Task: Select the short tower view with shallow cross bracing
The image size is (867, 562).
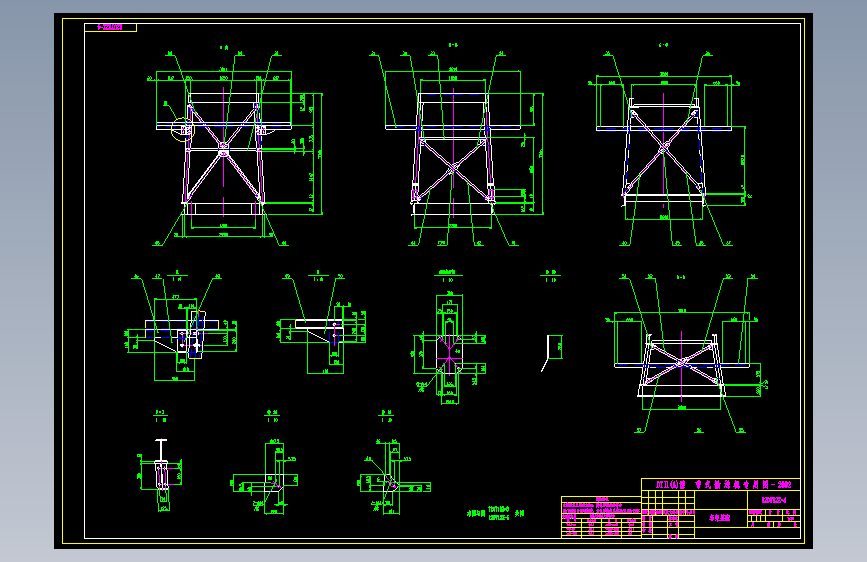Action: click(x=683, y=354)
